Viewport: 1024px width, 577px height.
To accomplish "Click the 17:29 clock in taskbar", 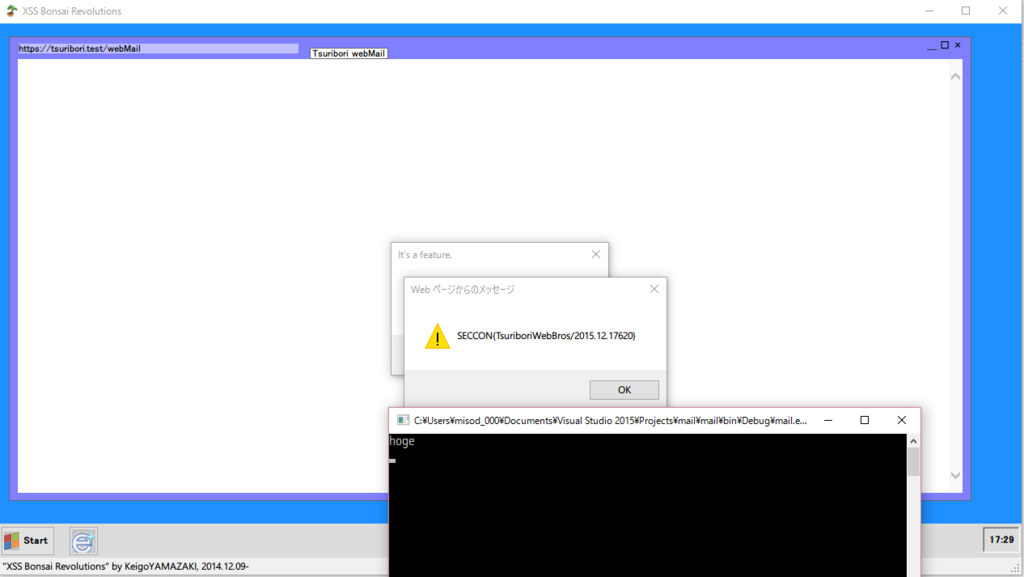I will pyautogui.click(x=1001, y=540).
